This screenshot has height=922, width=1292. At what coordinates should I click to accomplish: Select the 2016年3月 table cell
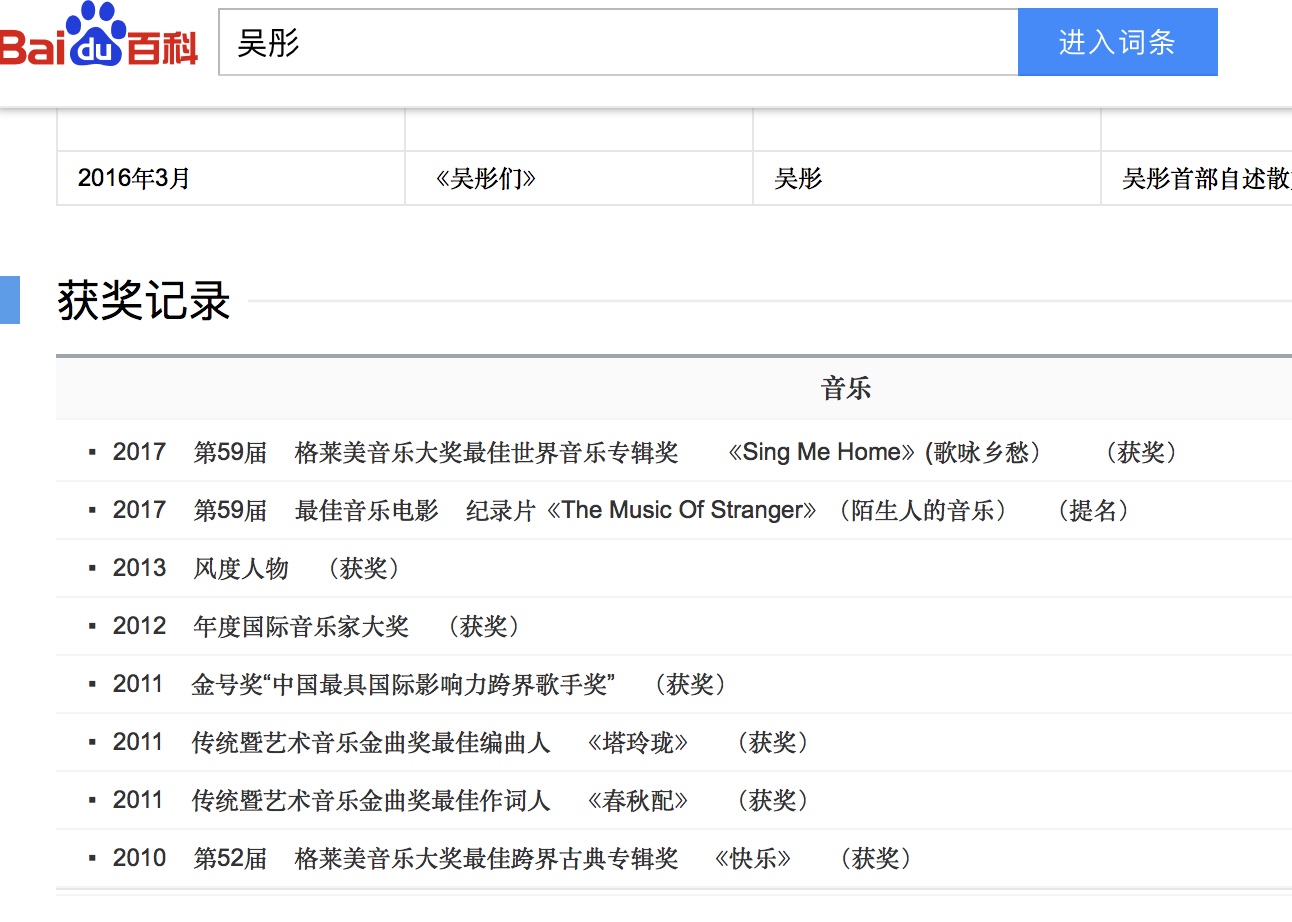[x=231, y=178]
